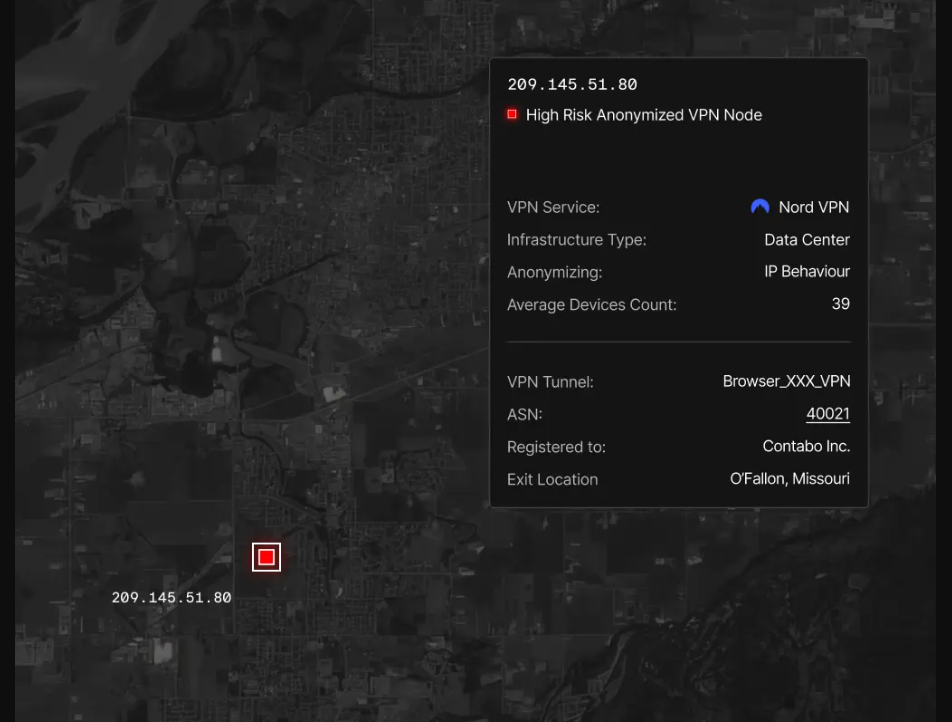Open ASN 40021 link
Screen dimensions: 952x722
tap(828, 414)
